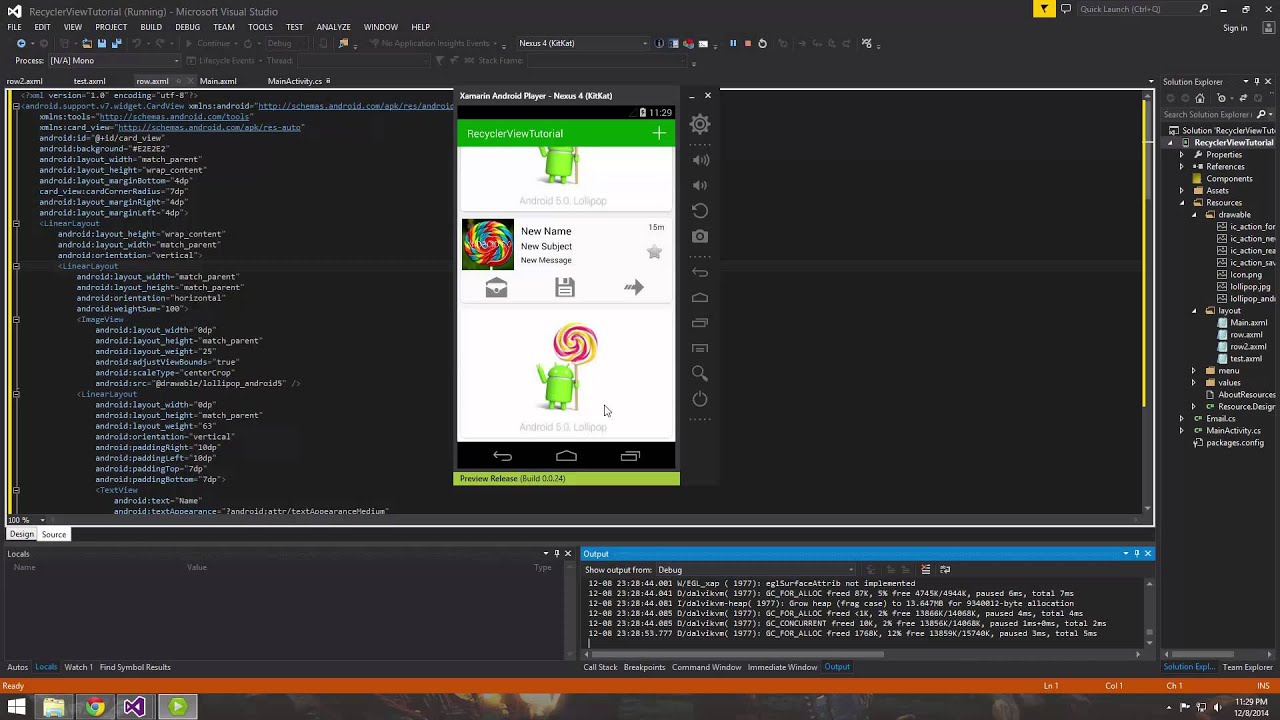Screen dimensions: 1280x720
Task: Open the Process [N/A] Mono dropdown
Action: (x=113, y=60)
